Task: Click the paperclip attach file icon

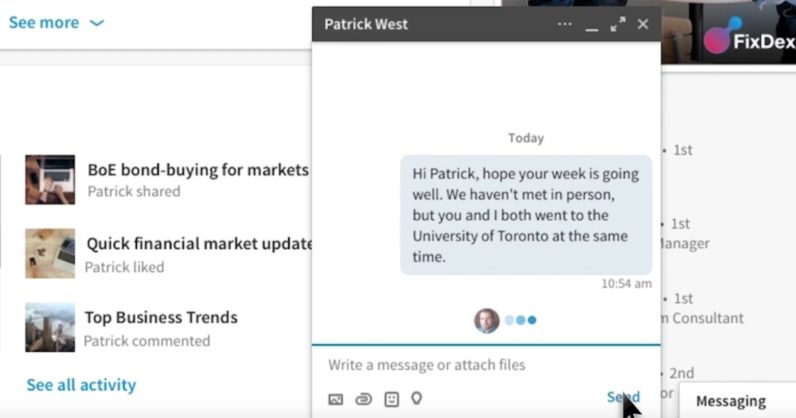Action: (x=363, y=399)
